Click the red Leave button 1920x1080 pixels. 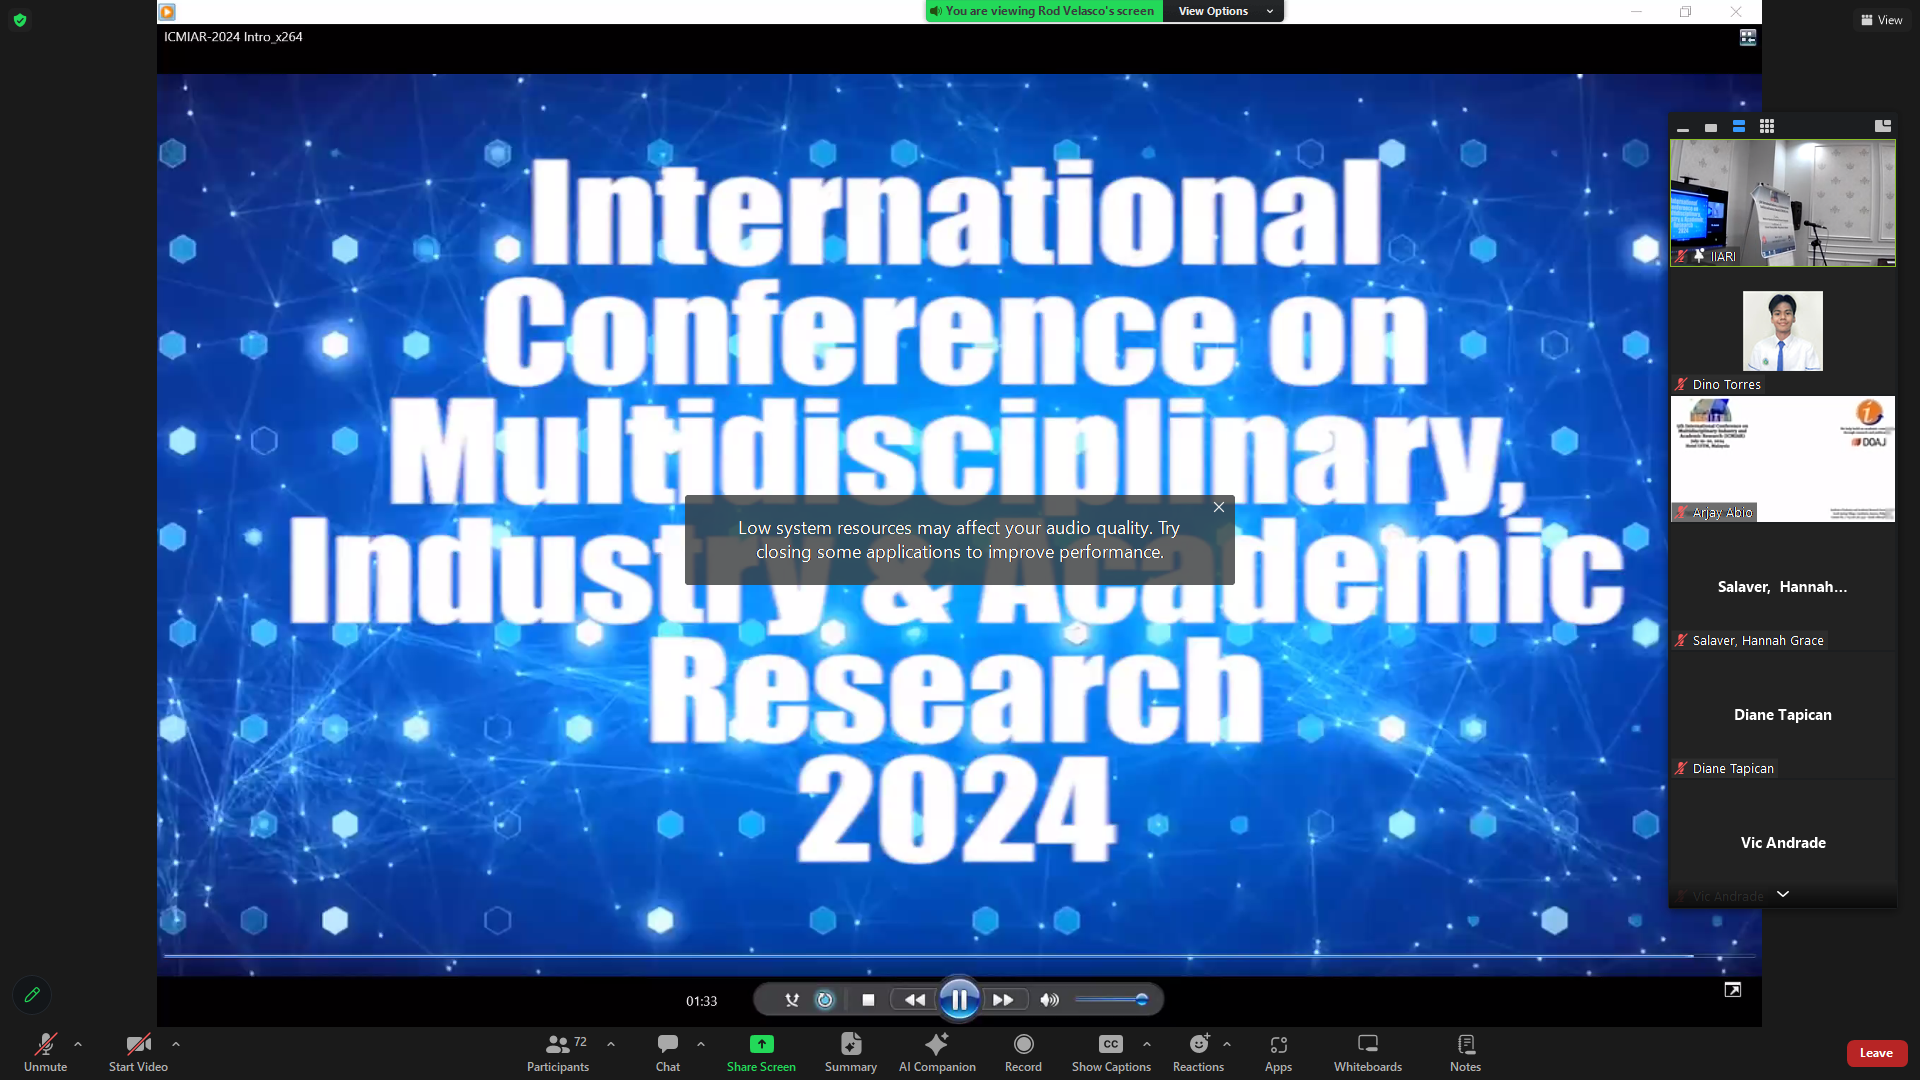(1876, 1053)
